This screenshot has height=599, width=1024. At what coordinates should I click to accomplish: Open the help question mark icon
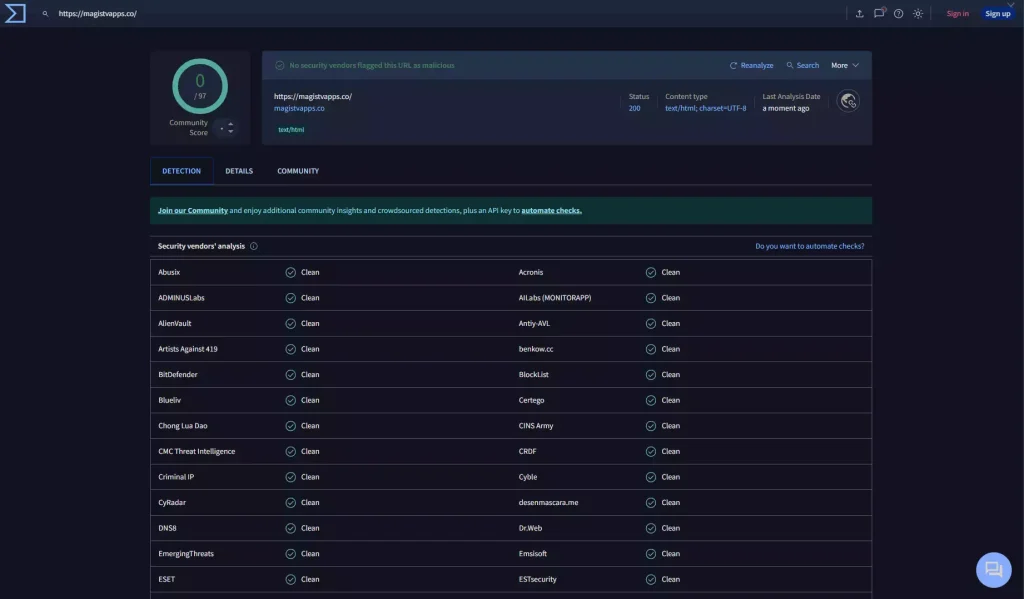click(899, 14)
